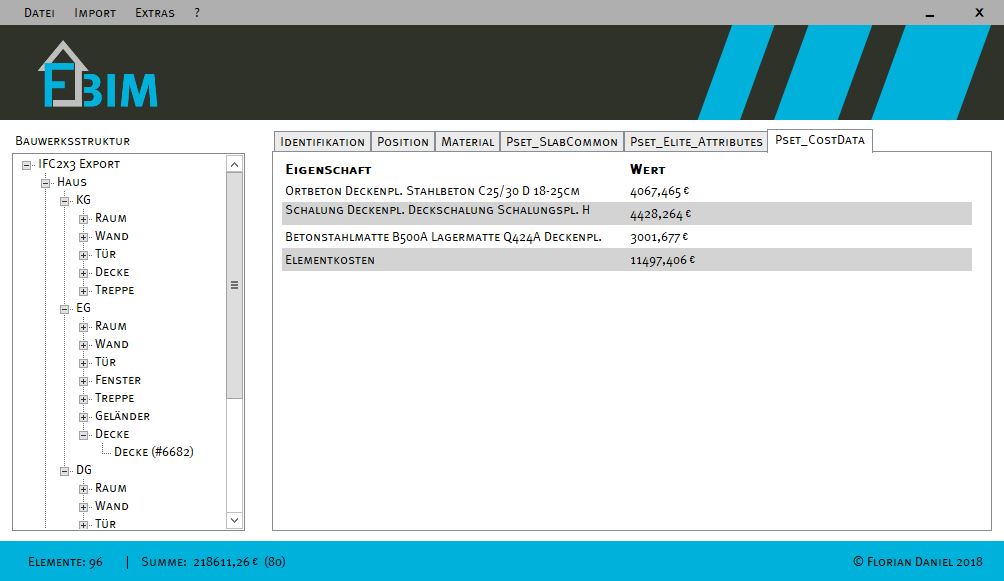
Task: Open the Pset_Elite_Attributes tab
Action: [x=696, y=142]
